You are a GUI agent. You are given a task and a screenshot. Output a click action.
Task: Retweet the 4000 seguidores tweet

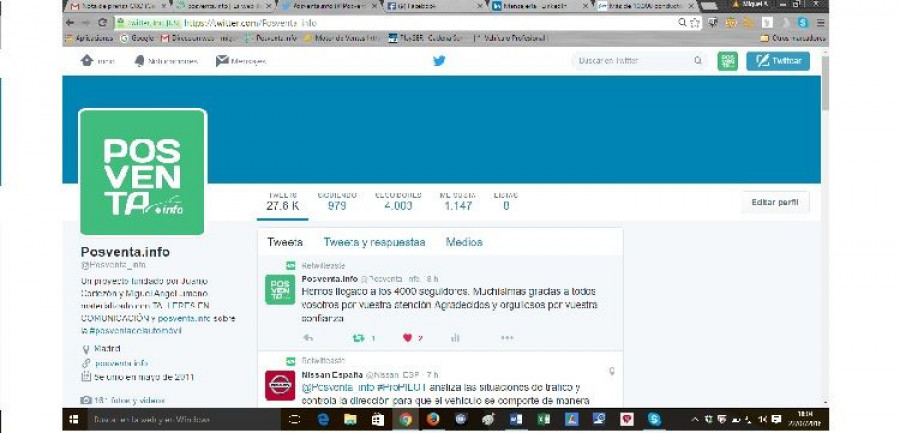click(358, 338)
